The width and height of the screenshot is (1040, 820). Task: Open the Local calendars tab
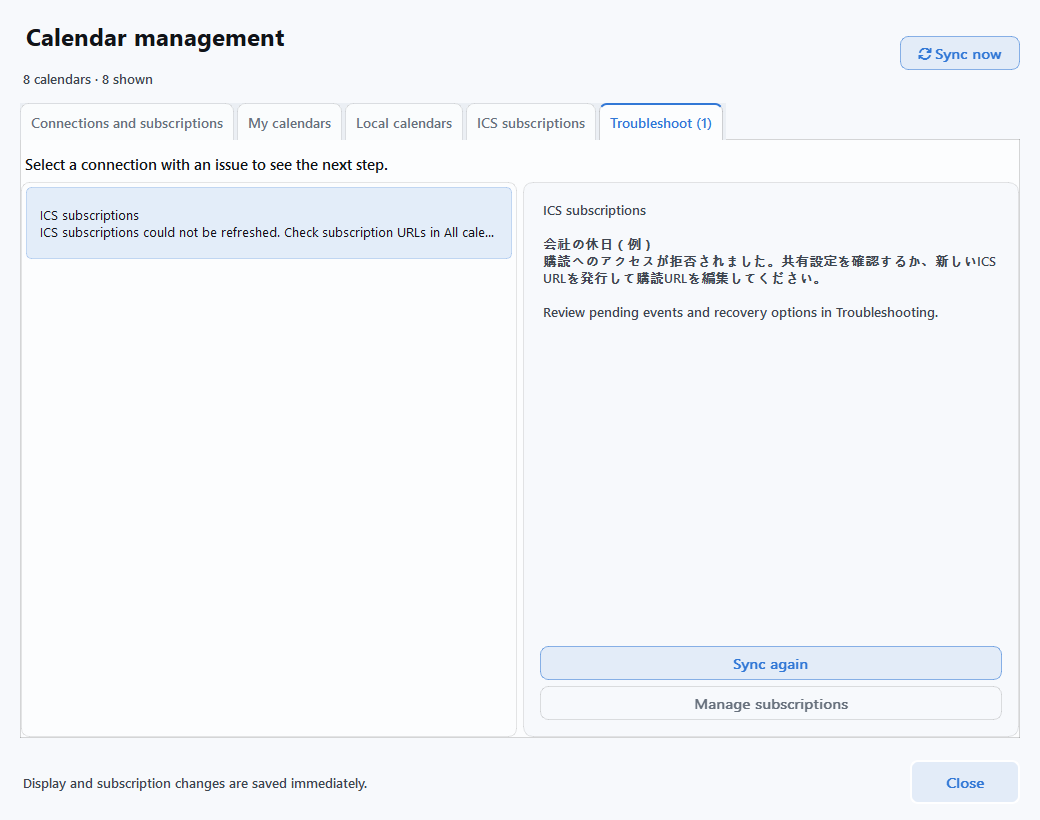[x=403, y=123]
